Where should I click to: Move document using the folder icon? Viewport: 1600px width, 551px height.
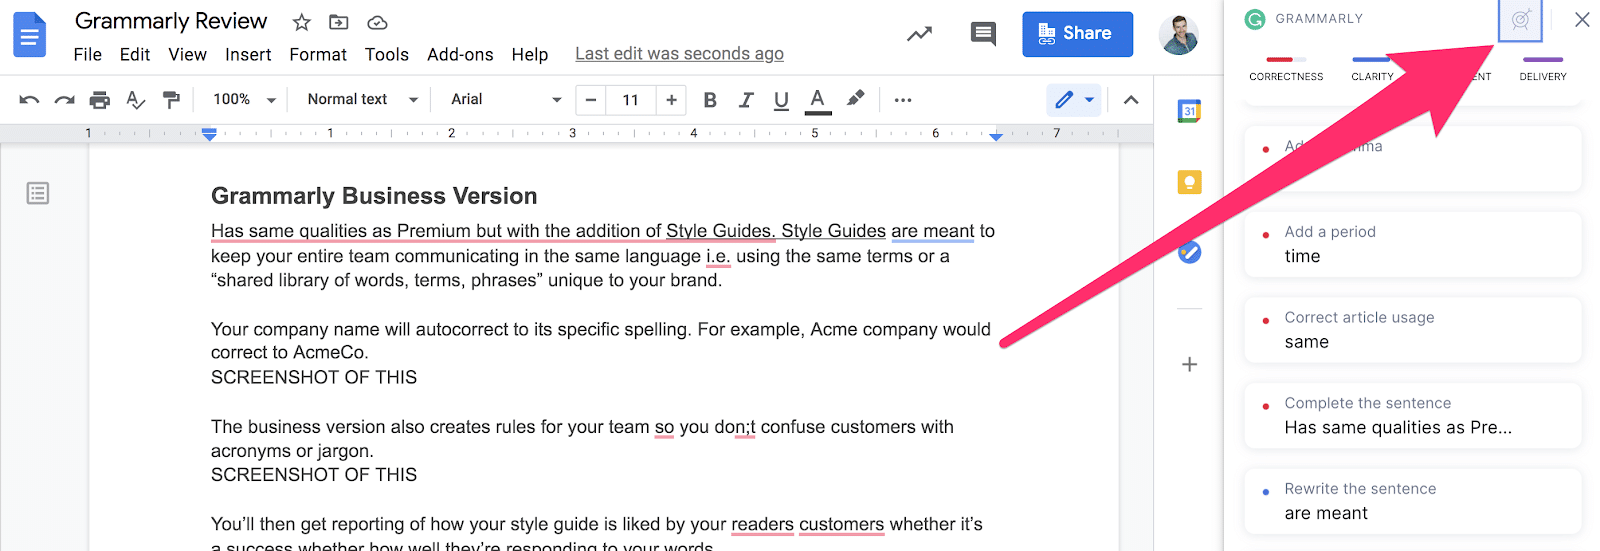coord(339,22)
